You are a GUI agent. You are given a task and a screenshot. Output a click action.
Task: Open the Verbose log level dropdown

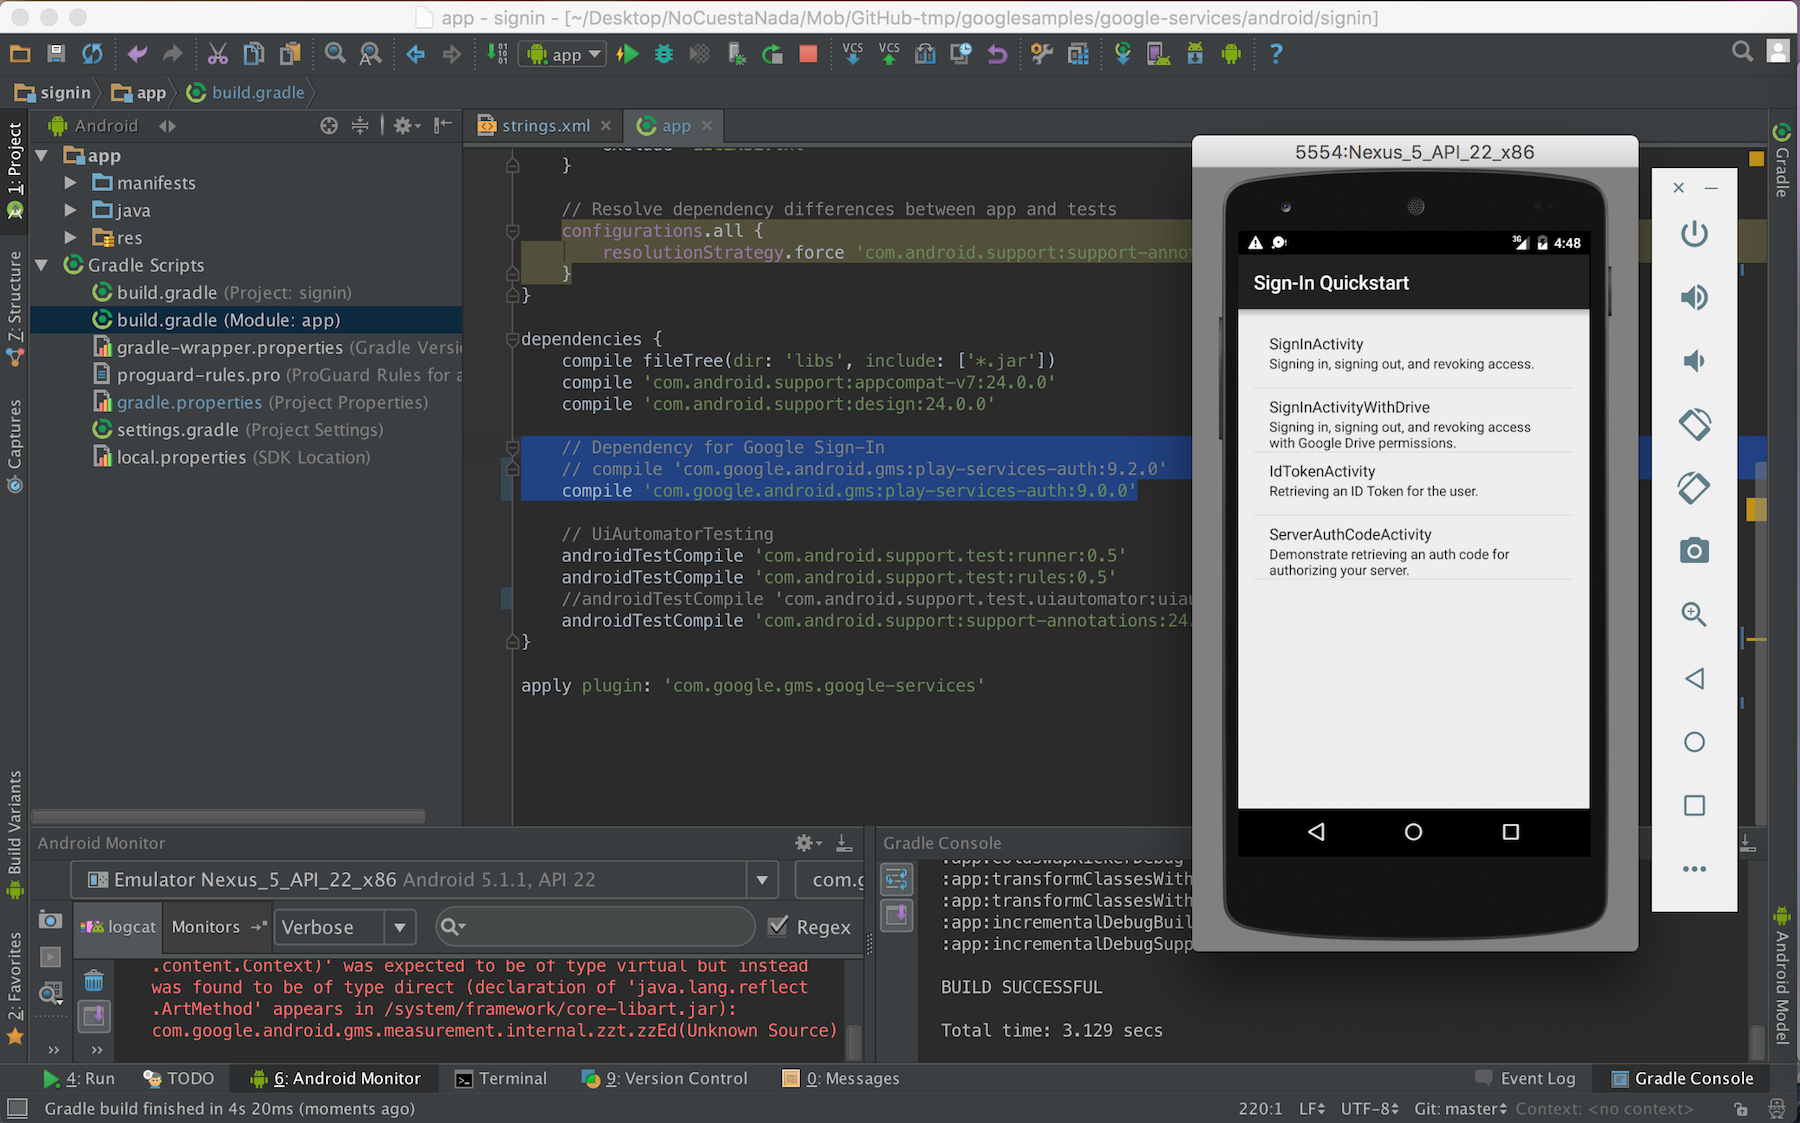(345, 927)
